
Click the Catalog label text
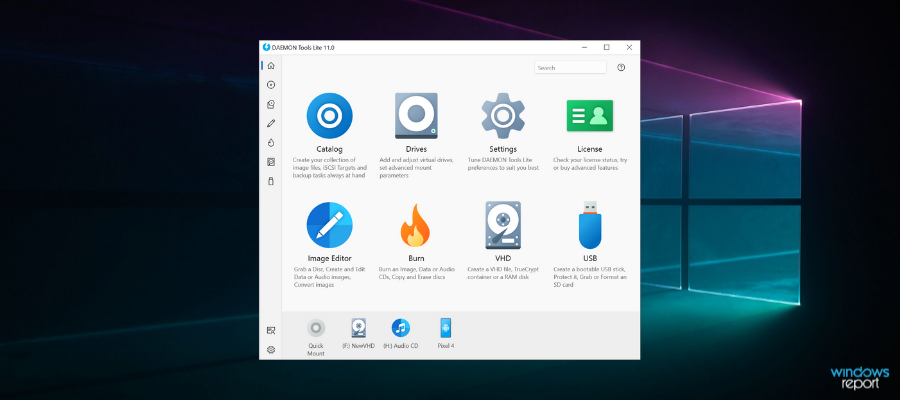click(329, 149)
